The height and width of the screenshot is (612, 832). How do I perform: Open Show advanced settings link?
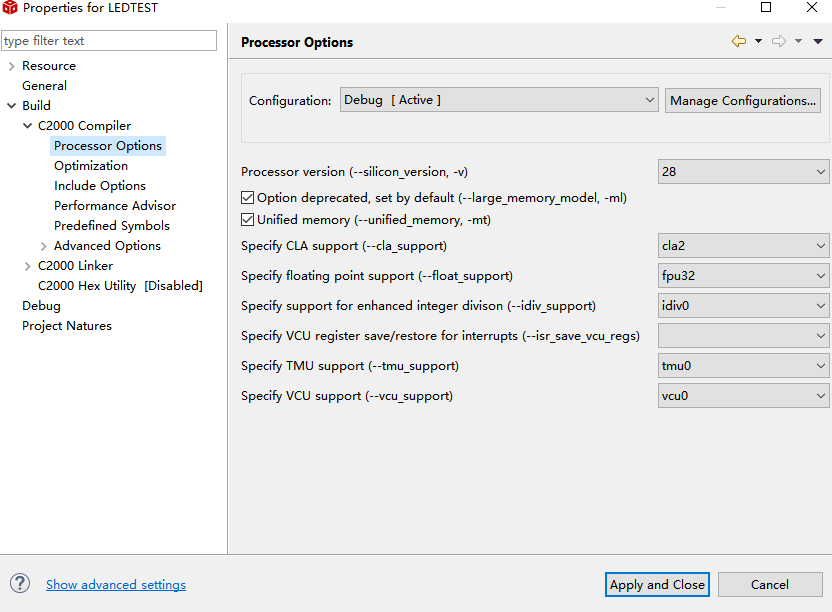[x=116, y=585]
